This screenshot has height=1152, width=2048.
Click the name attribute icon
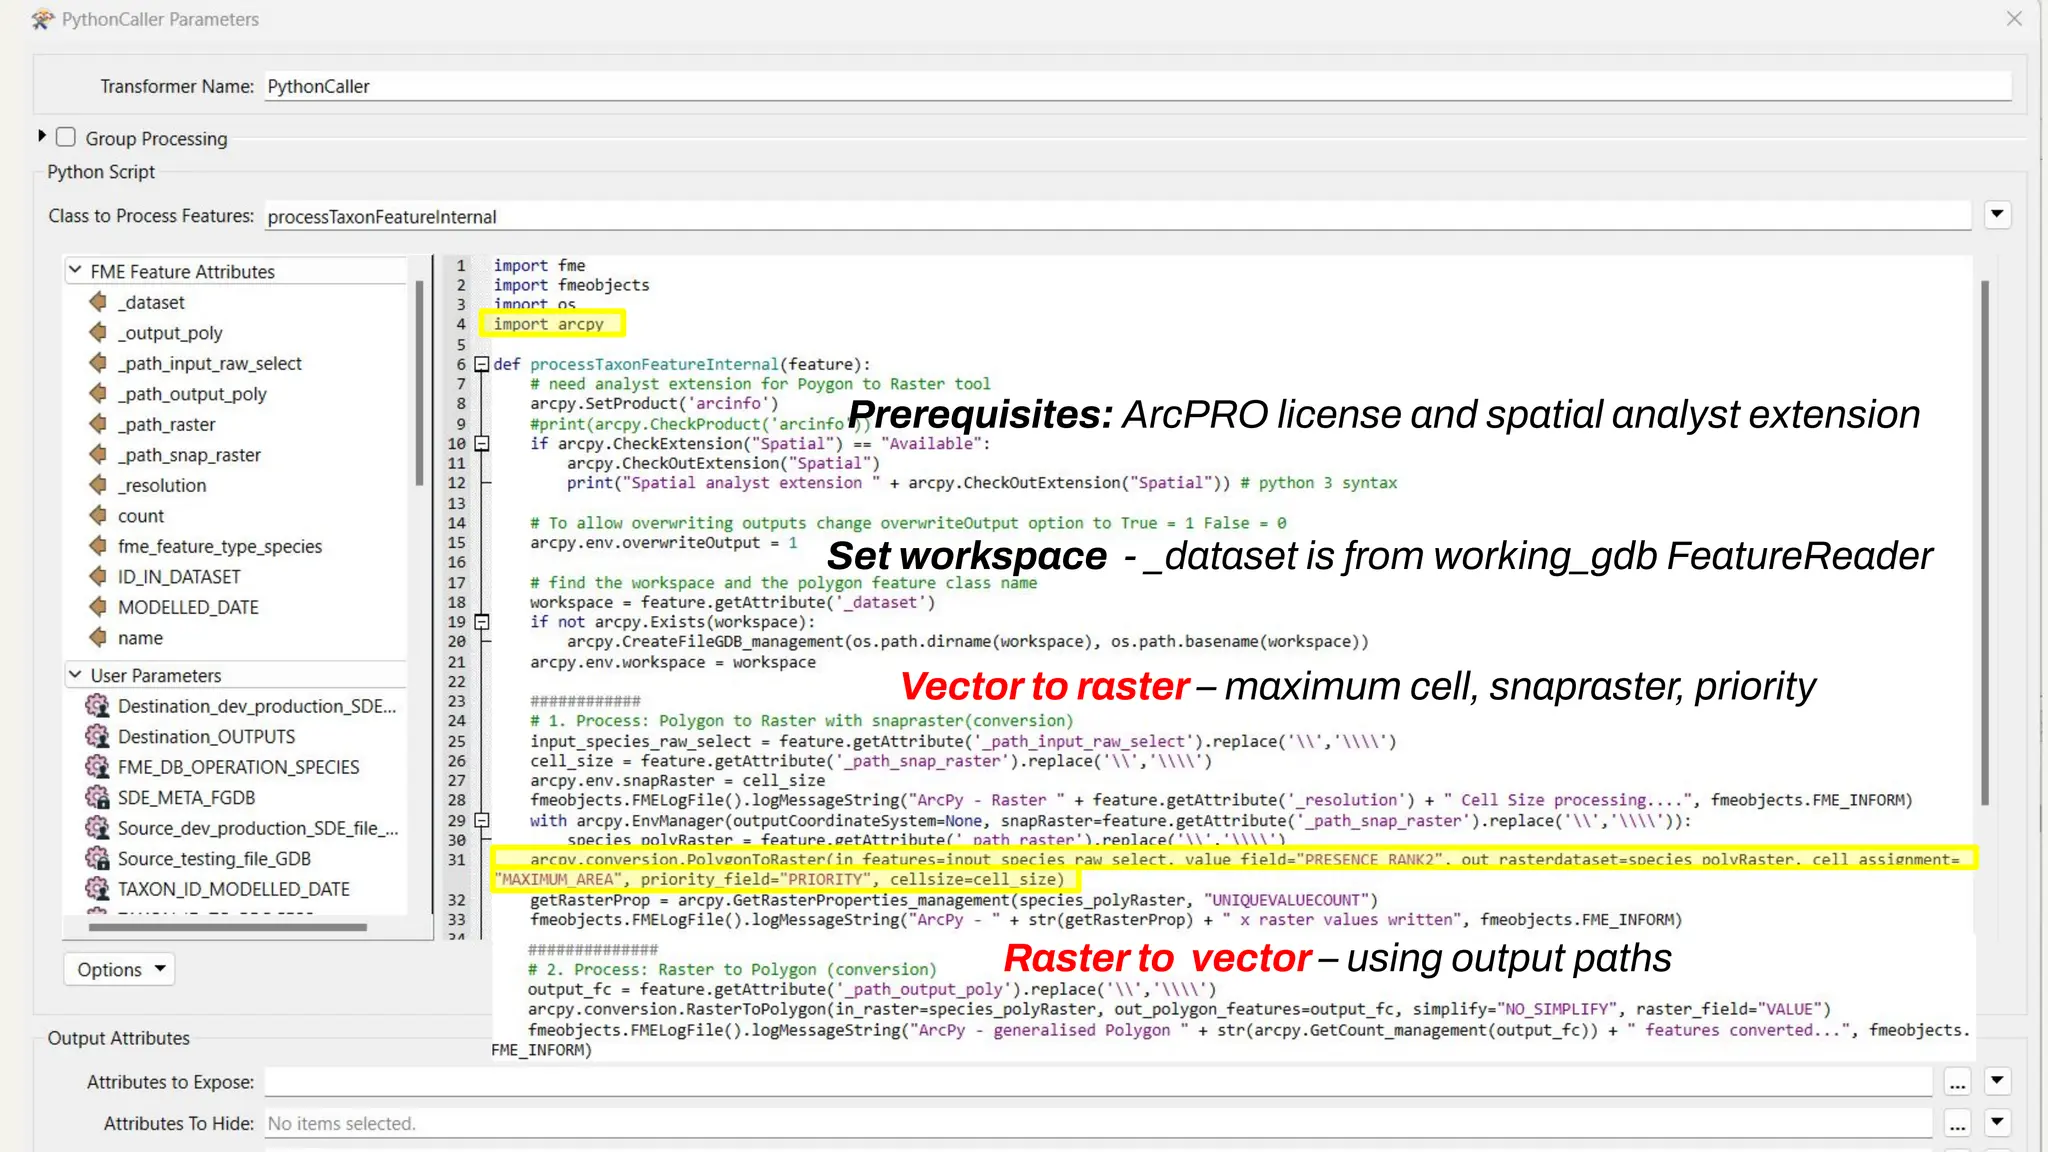98,637
